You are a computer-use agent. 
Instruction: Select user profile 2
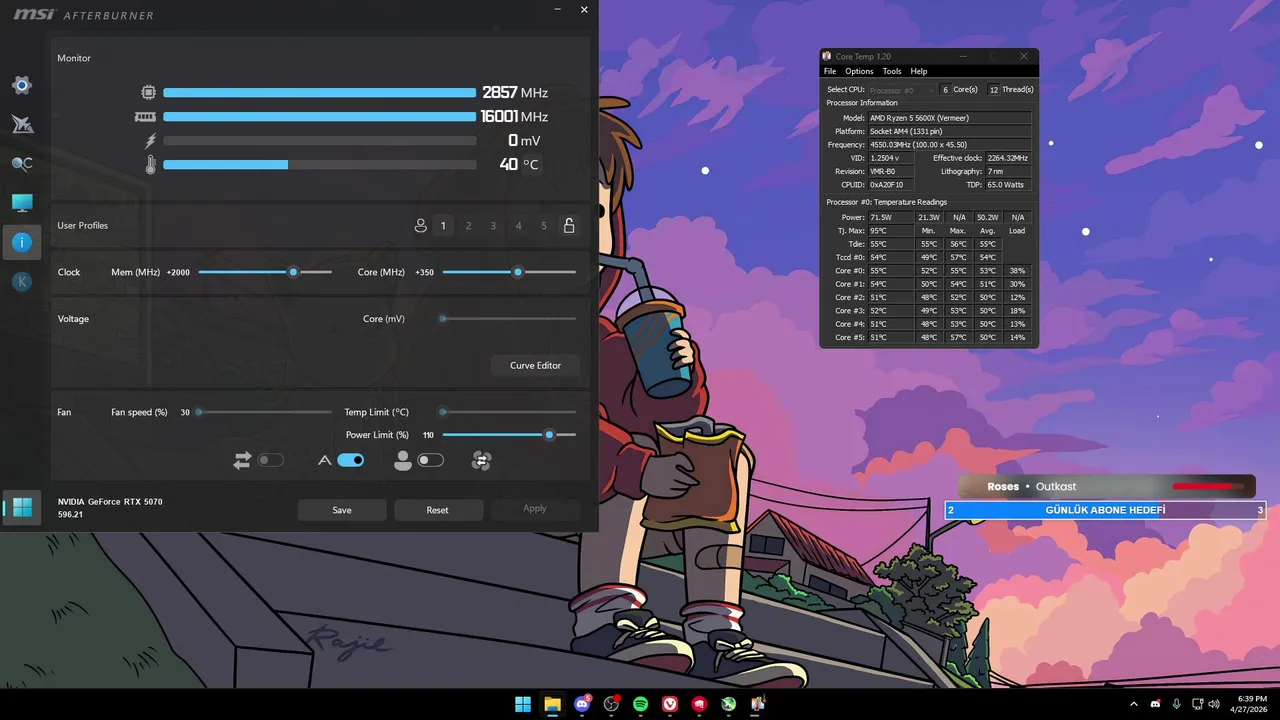468,226
